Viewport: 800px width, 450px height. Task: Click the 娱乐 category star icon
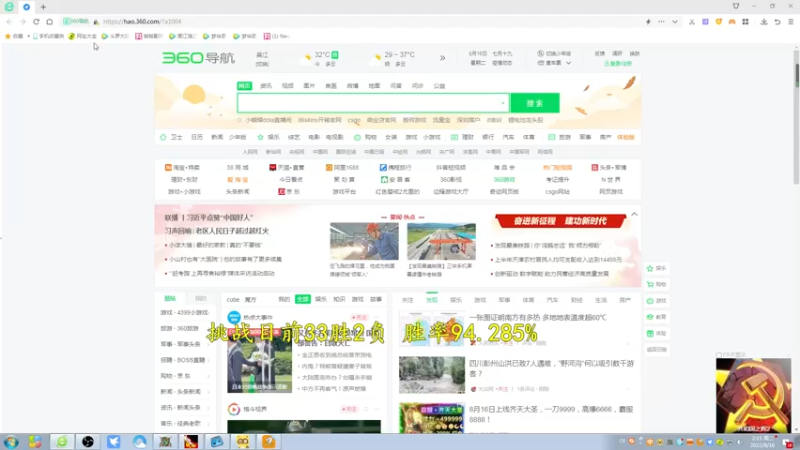(x=260, y=137)
